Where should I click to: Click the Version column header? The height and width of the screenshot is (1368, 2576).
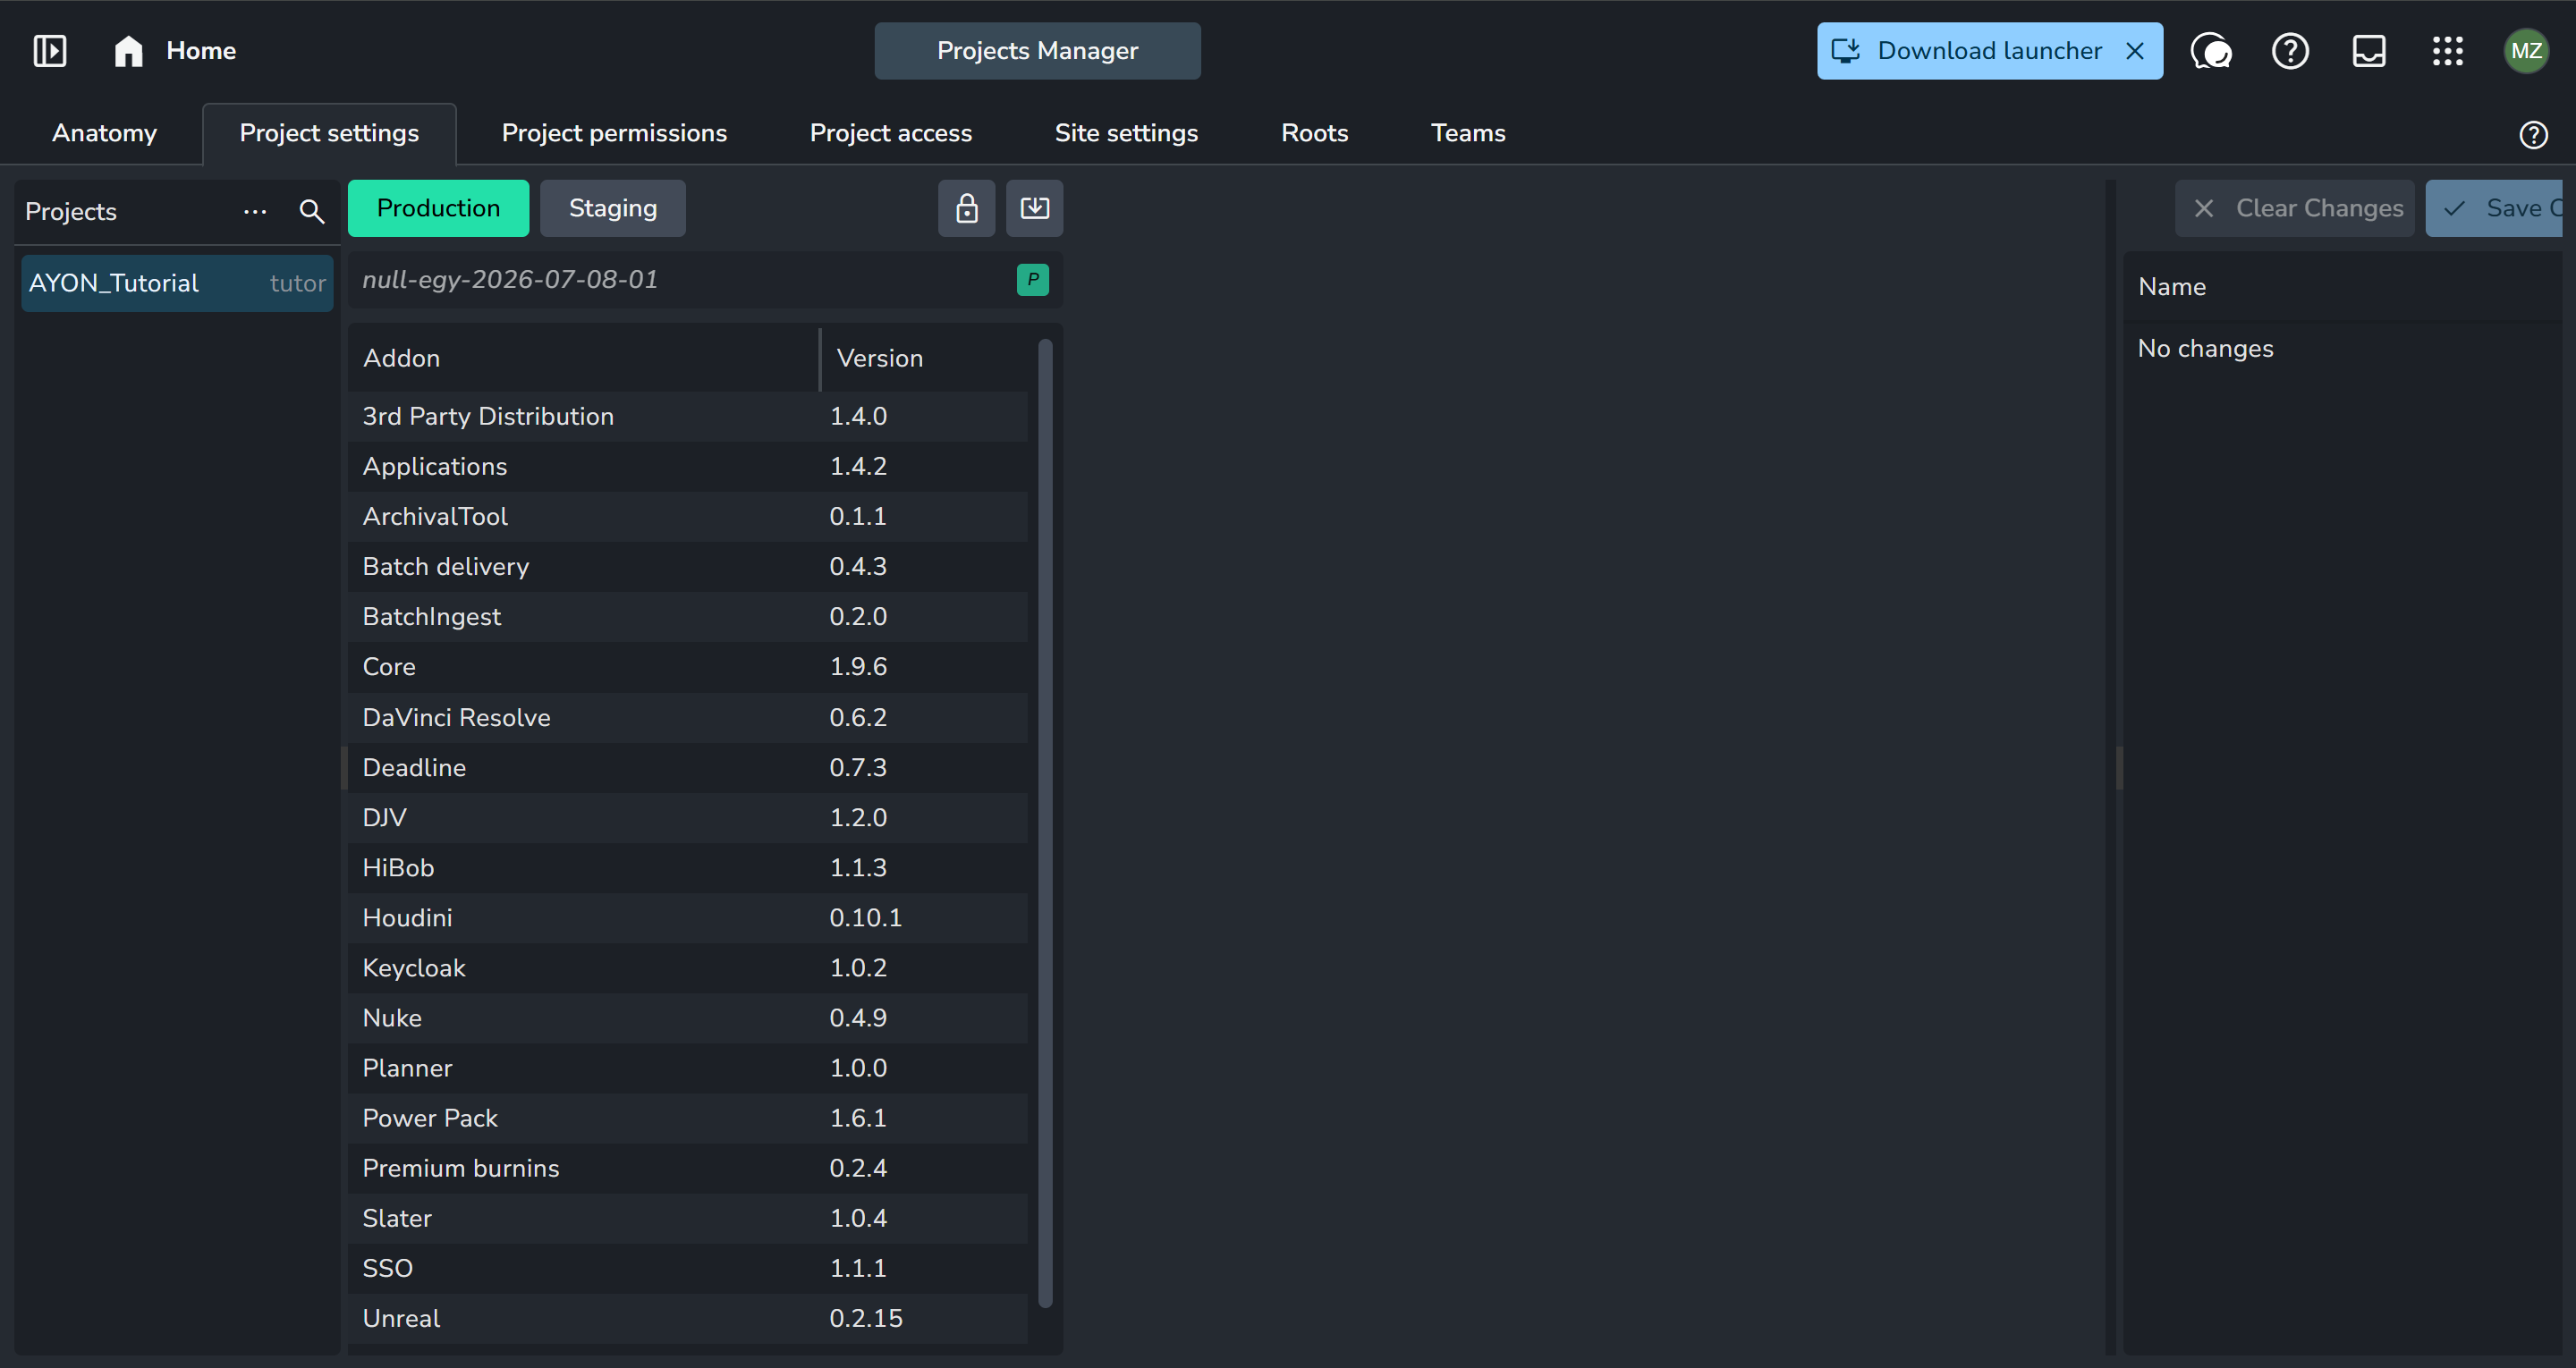tap(924, 358)
